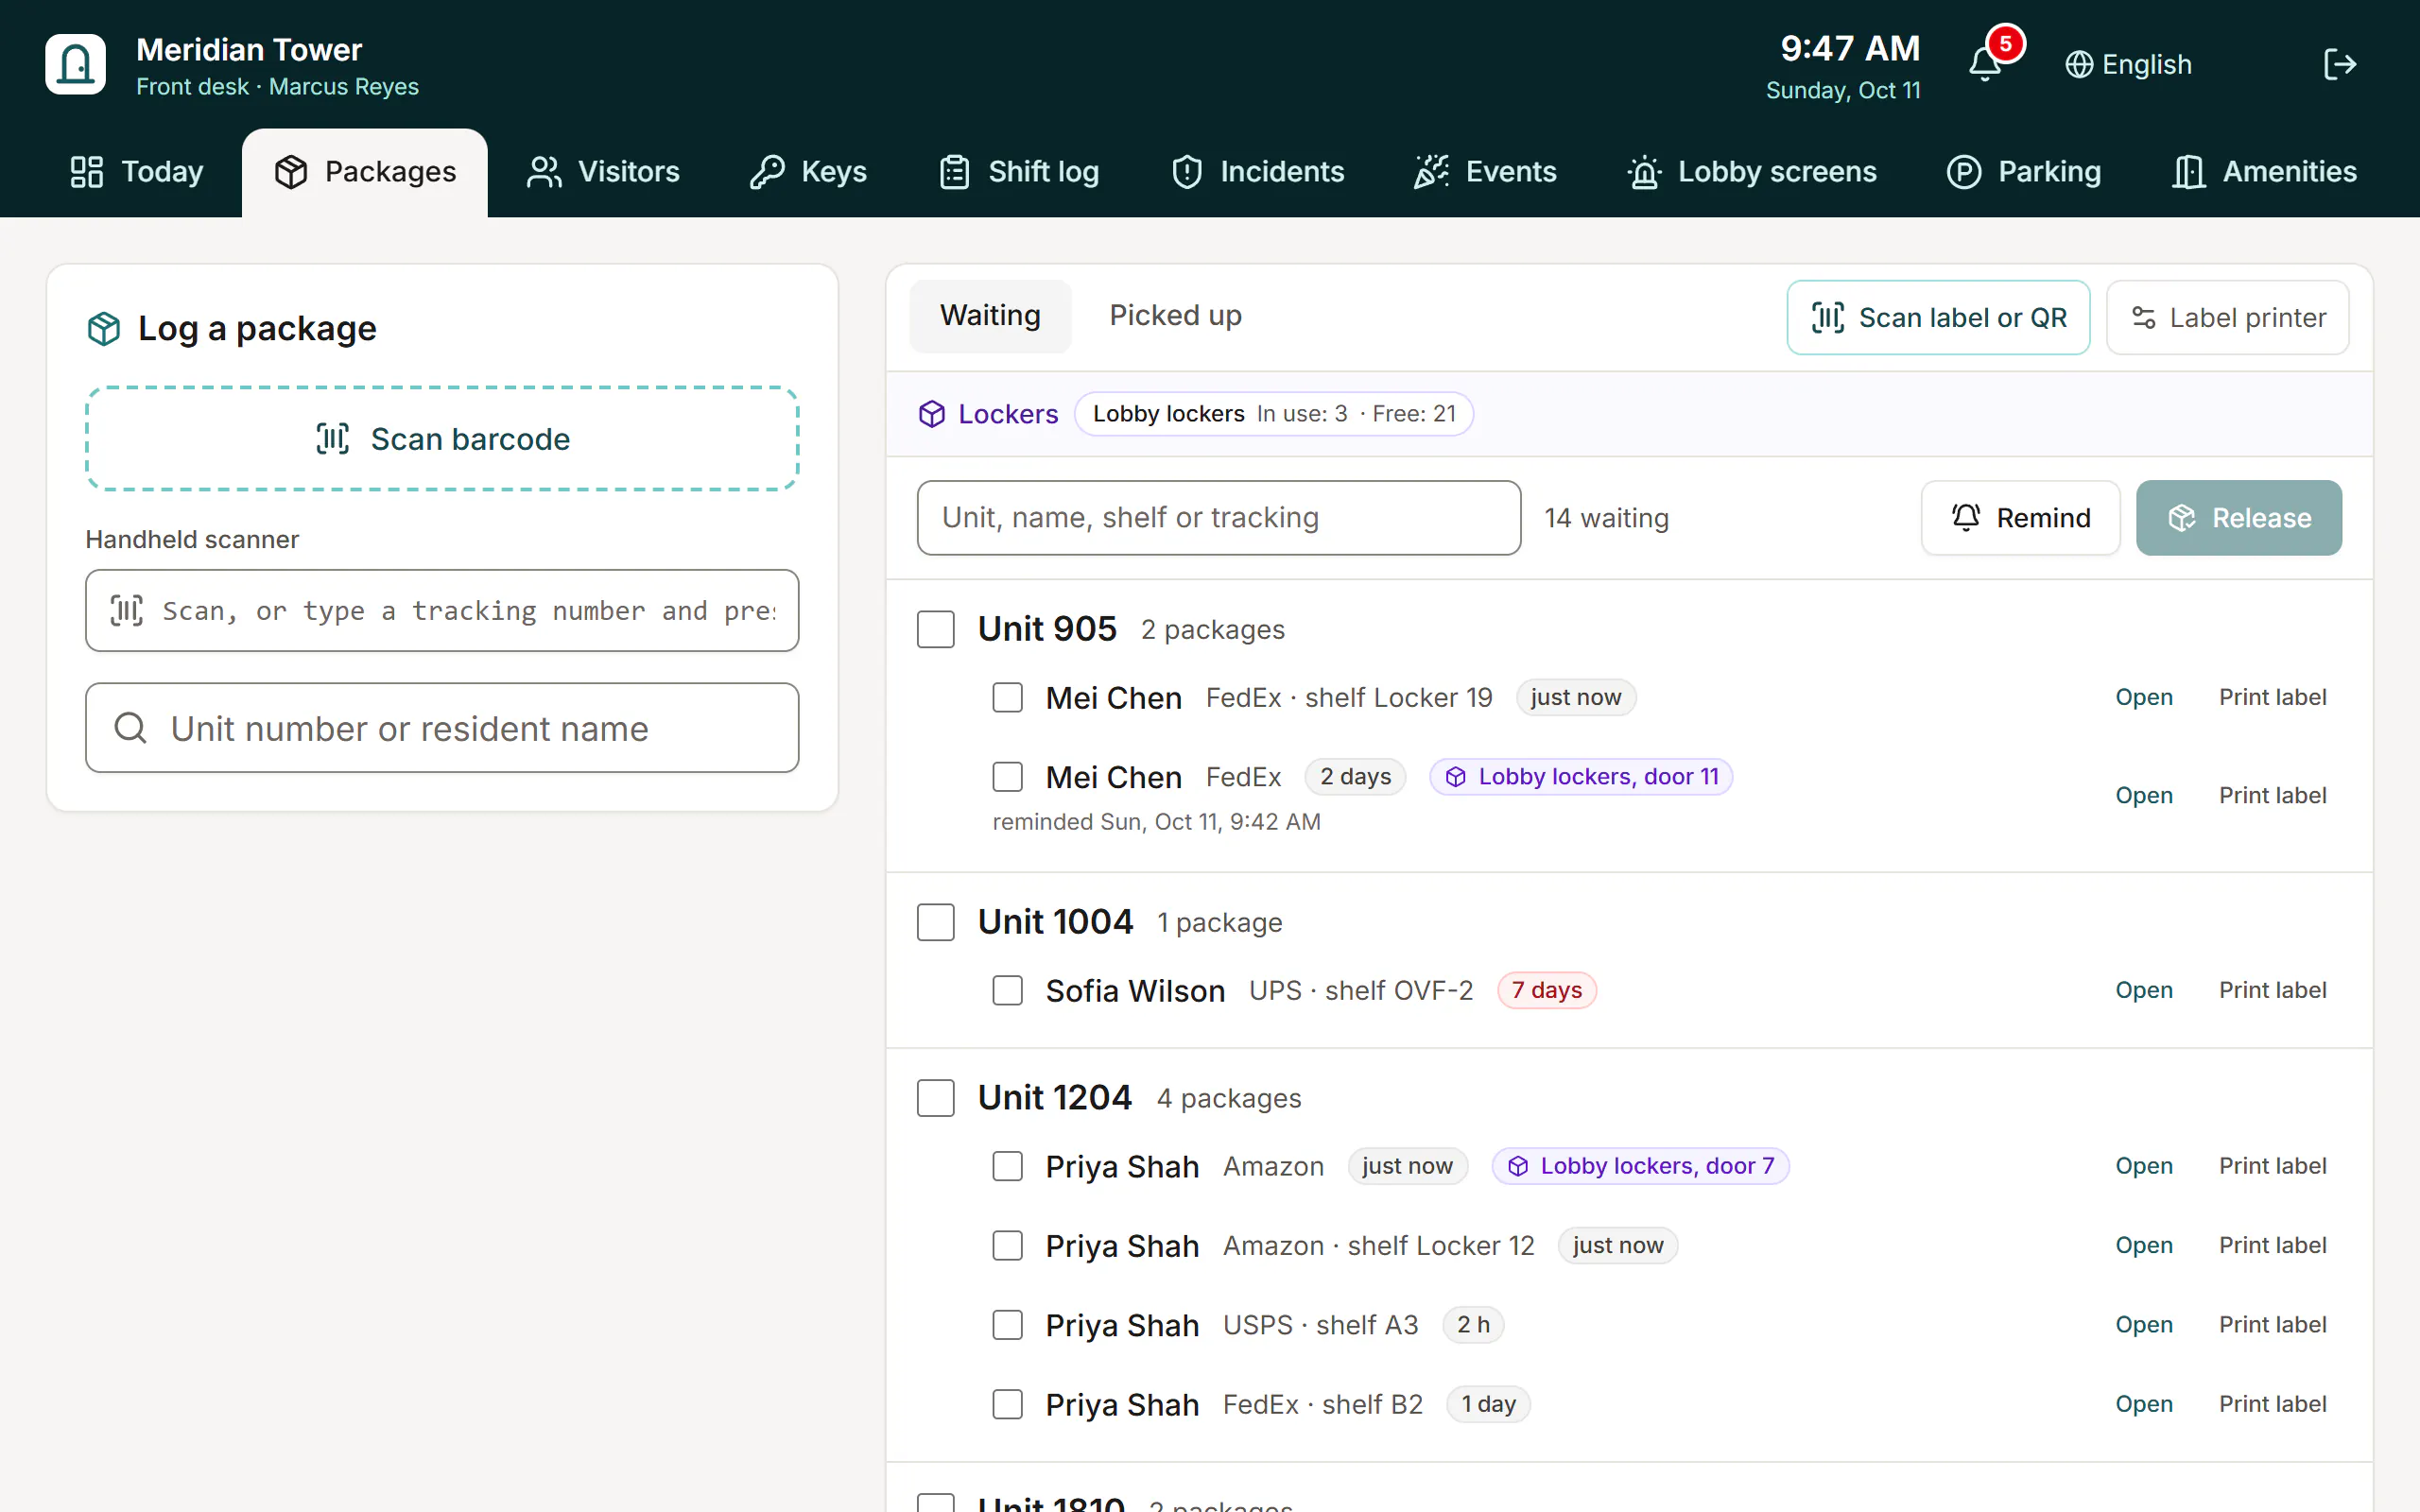Open the English language selector

tap(2130, 64)
